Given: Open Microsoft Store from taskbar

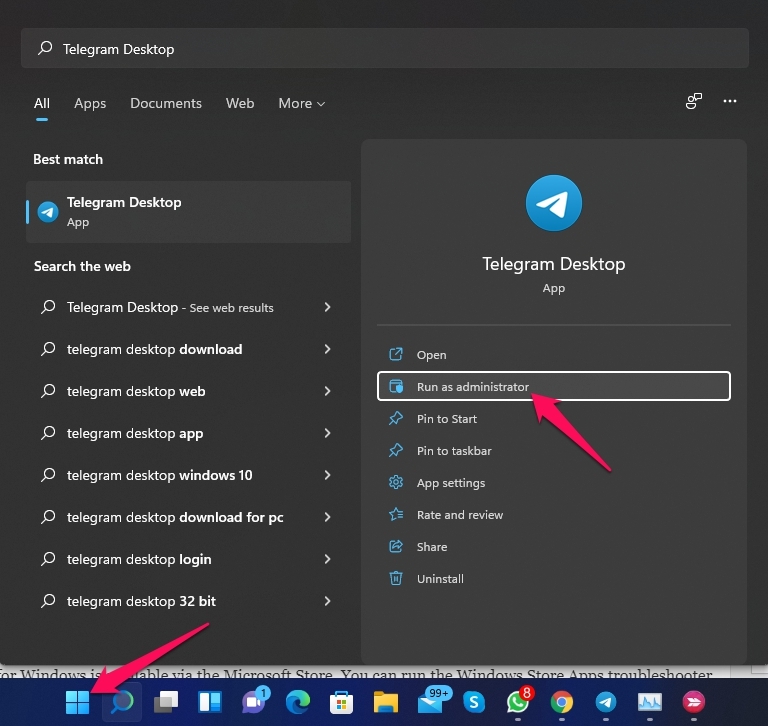Looking at the screenshot, I should coord(341,702).
